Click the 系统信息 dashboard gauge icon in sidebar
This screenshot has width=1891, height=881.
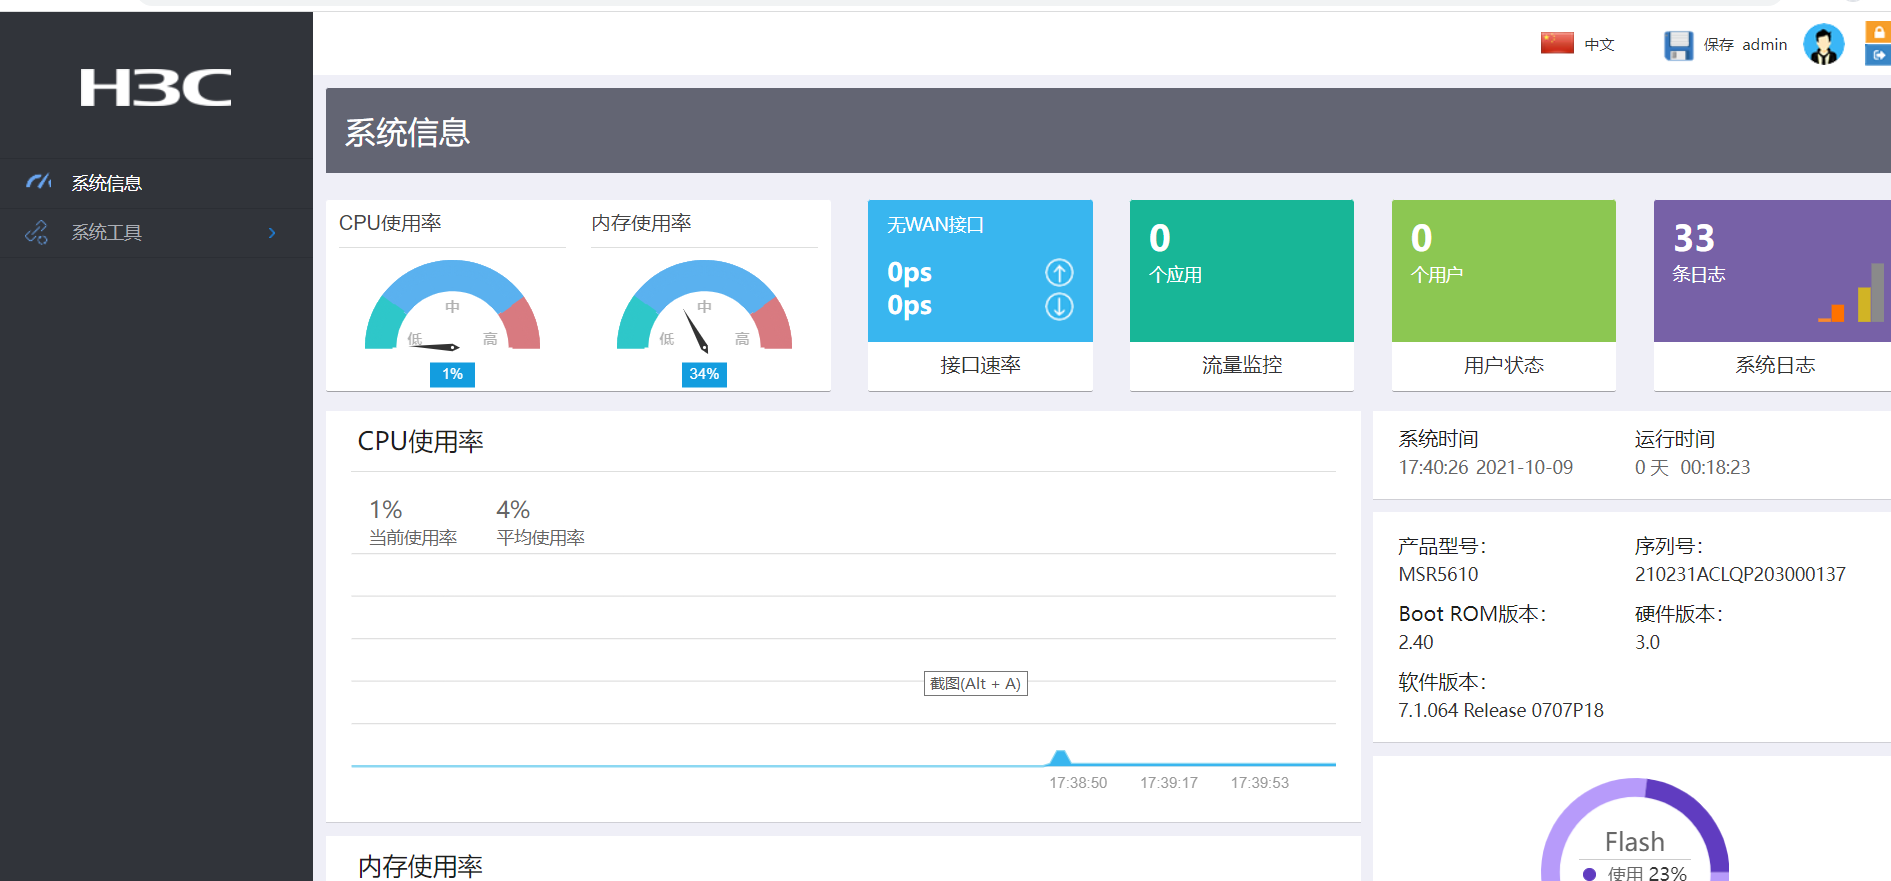click(x=39, y=182)
